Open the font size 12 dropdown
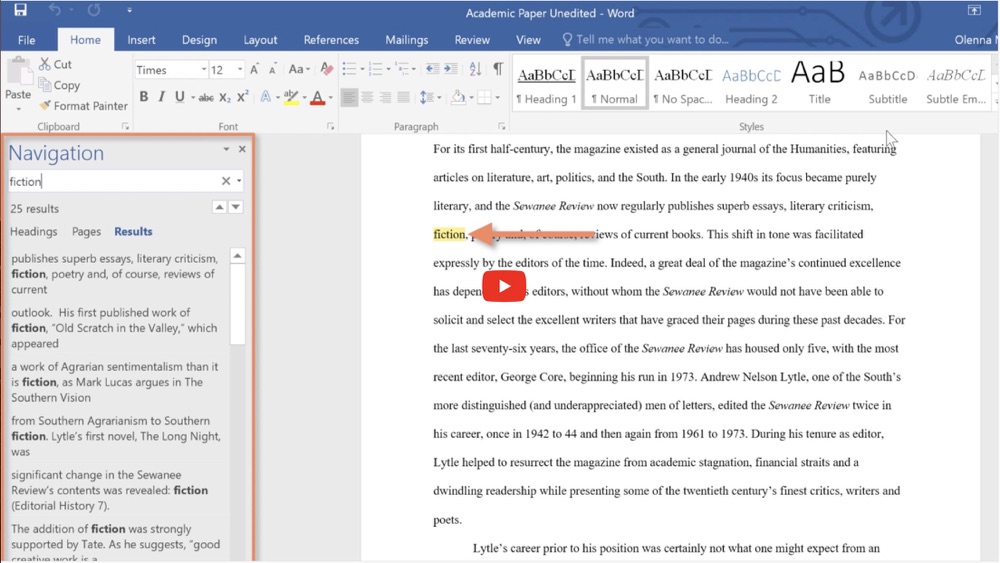Screen dimensions: 1000x563 pyautogui.click(x=240, y=69)
